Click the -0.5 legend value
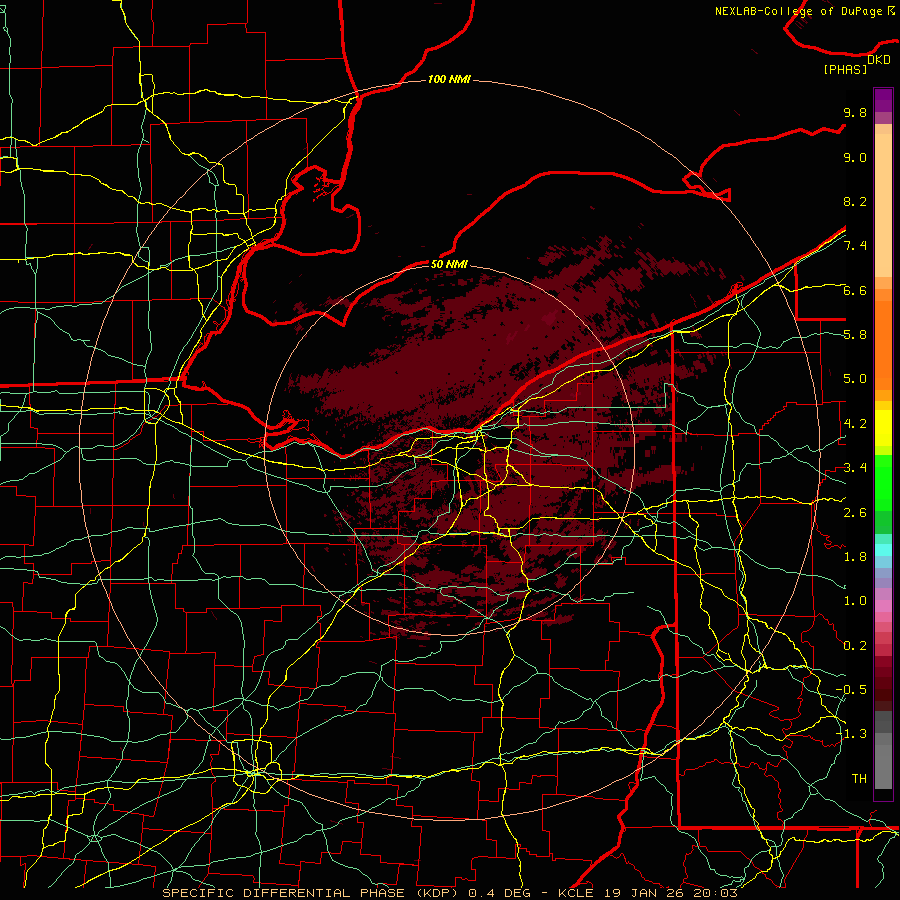 click(851, 690)
